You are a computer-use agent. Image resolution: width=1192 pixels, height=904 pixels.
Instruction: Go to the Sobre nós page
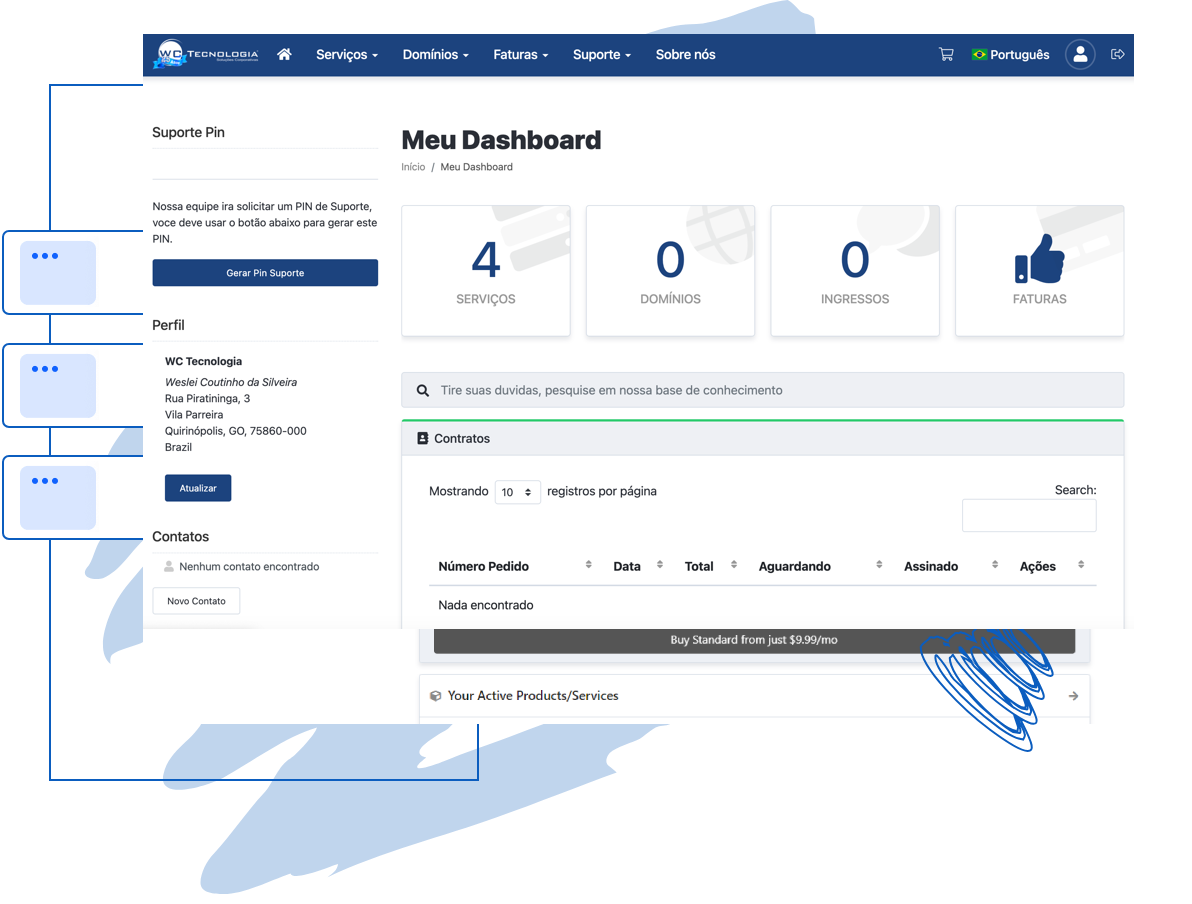[685, 55]
